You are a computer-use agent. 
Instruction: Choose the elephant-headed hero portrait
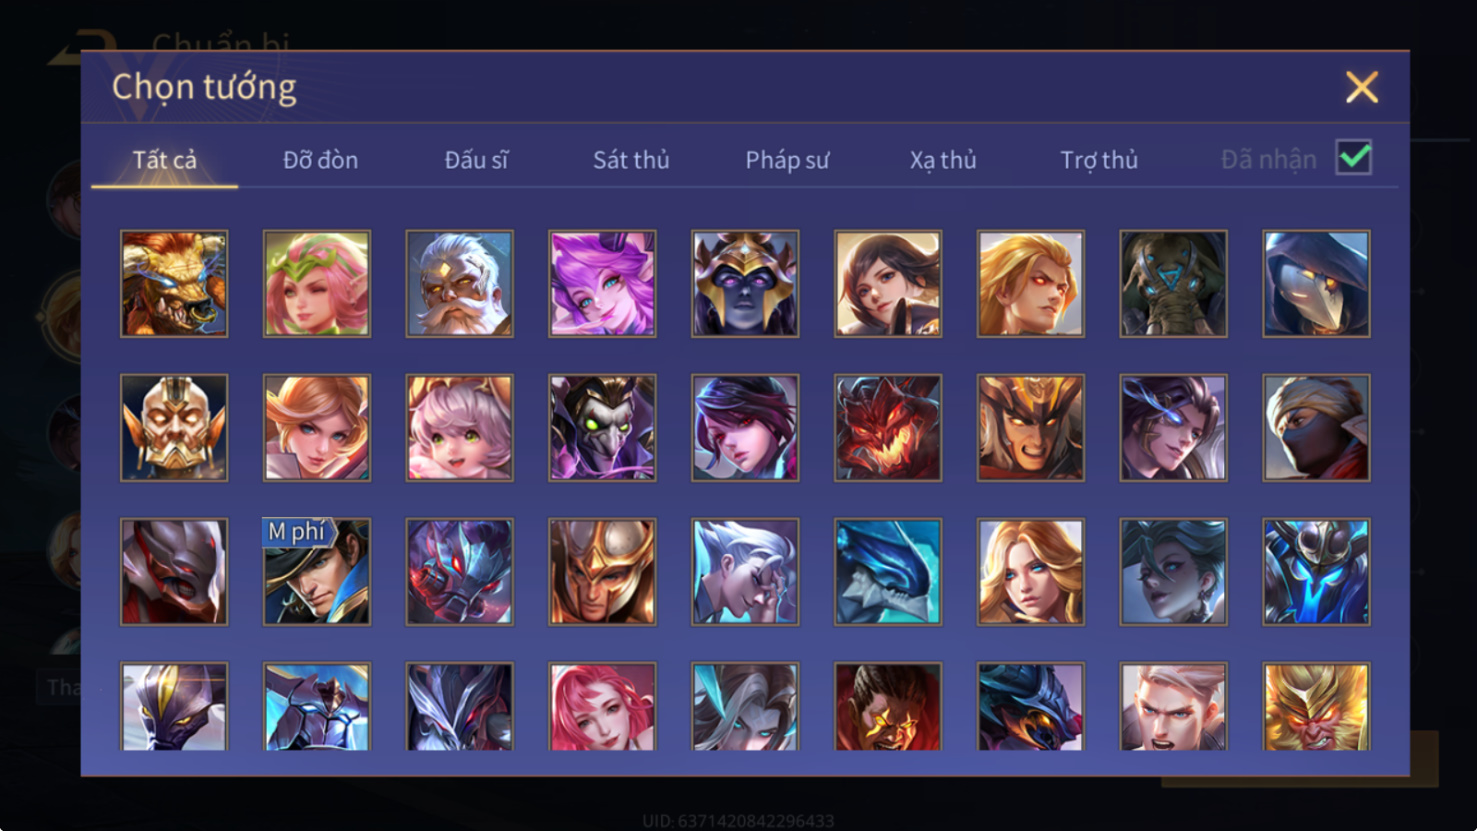coord(1173,284)
